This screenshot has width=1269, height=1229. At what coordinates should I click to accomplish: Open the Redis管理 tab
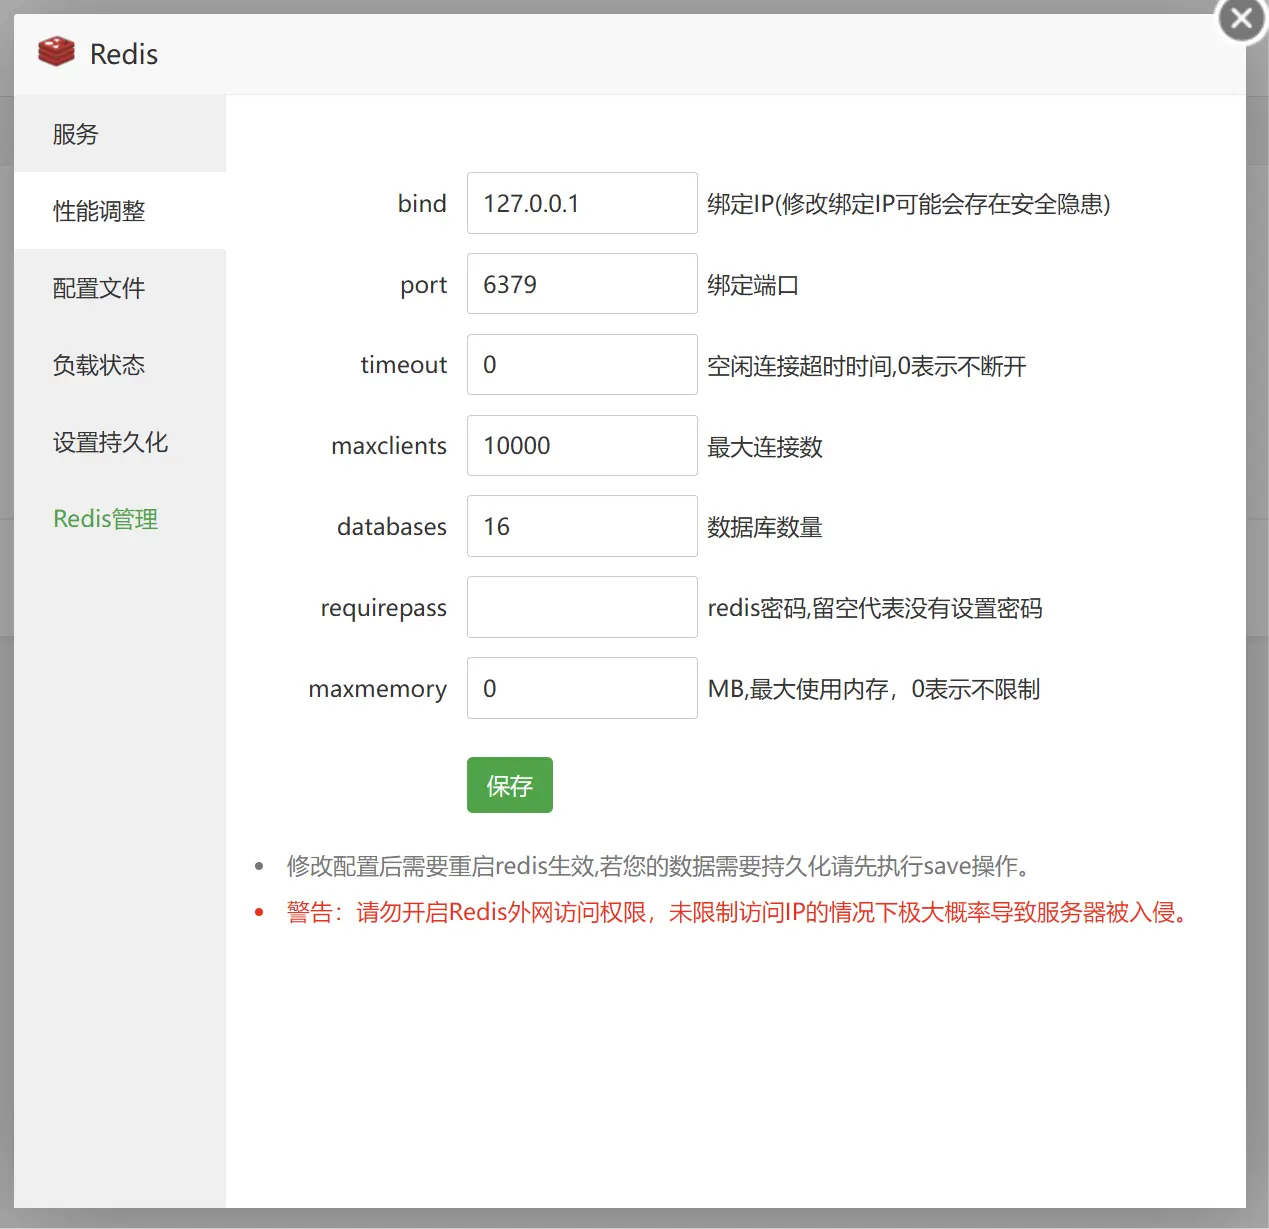pyautogui.click(x=120, y=519)
